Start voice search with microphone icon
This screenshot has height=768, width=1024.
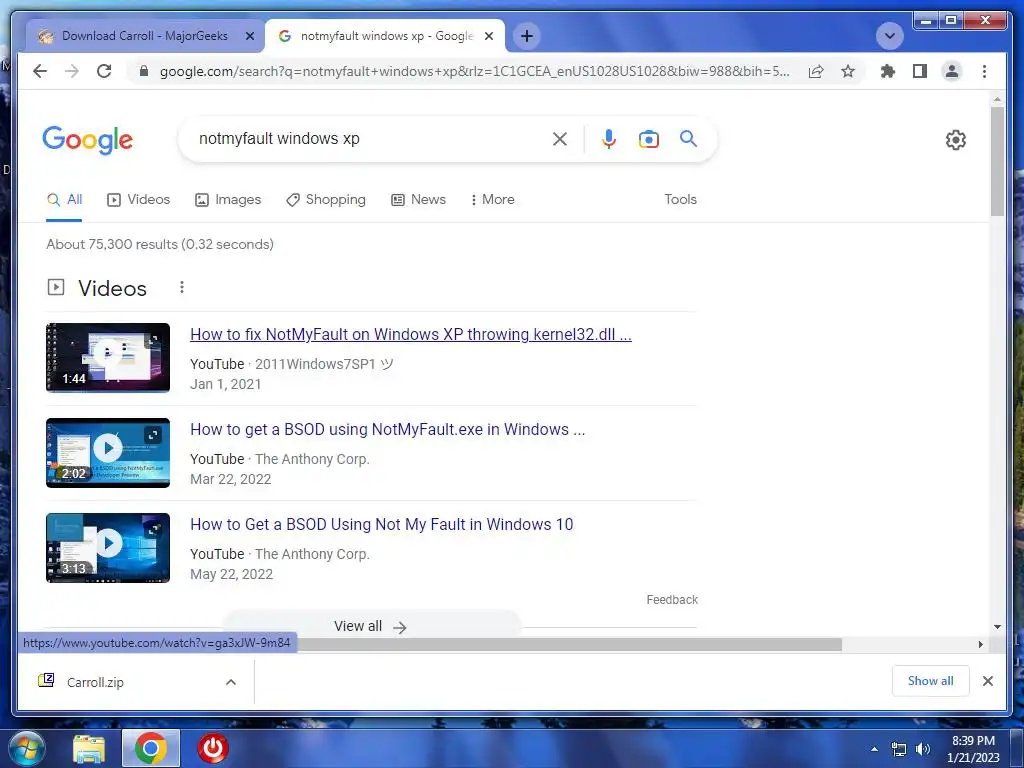tap(609, 139)
